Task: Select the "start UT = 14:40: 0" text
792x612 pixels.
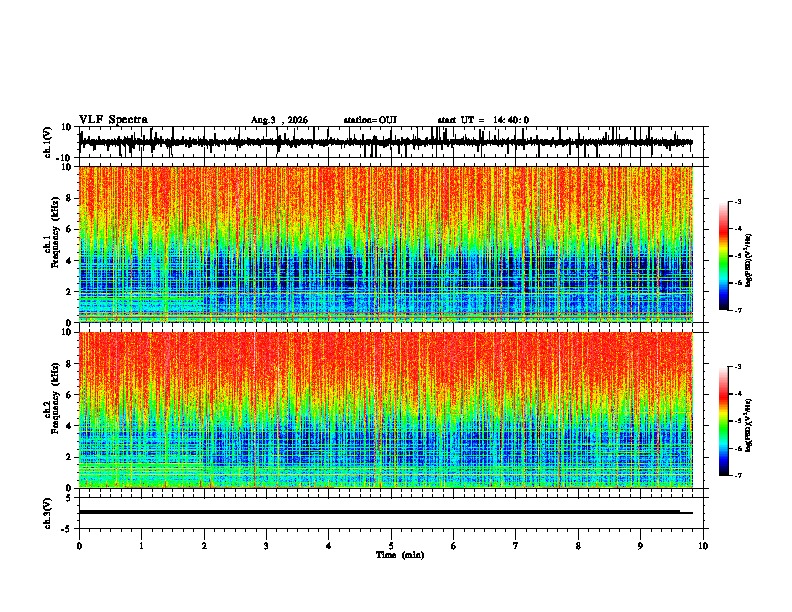Action: click(483, 120)
